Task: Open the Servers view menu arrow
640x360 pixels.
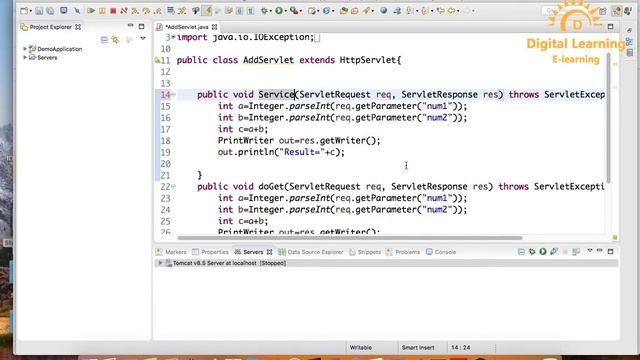Action: 590,251
